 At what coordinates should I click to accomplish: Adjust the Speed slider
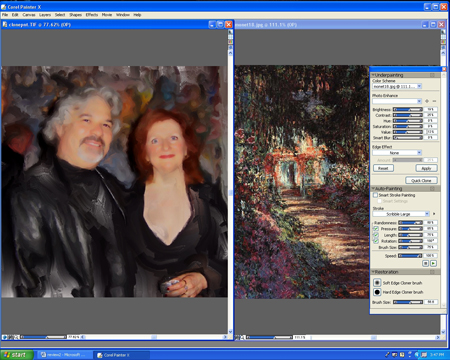[410, 256]
